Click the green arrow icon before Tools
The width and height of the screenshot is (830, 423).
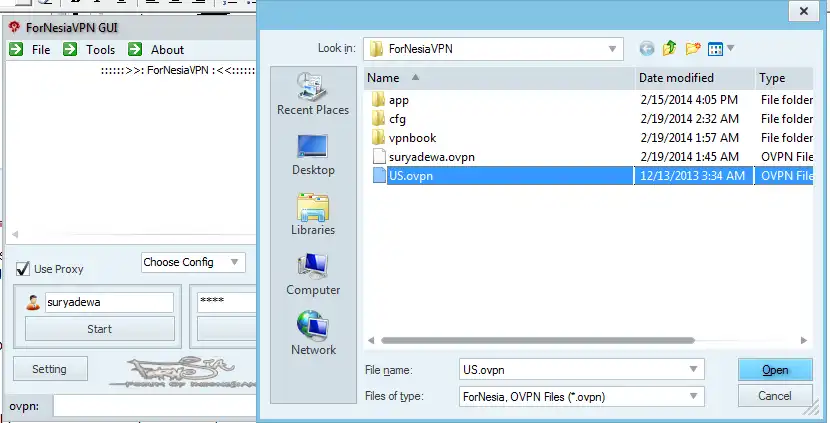70,49
